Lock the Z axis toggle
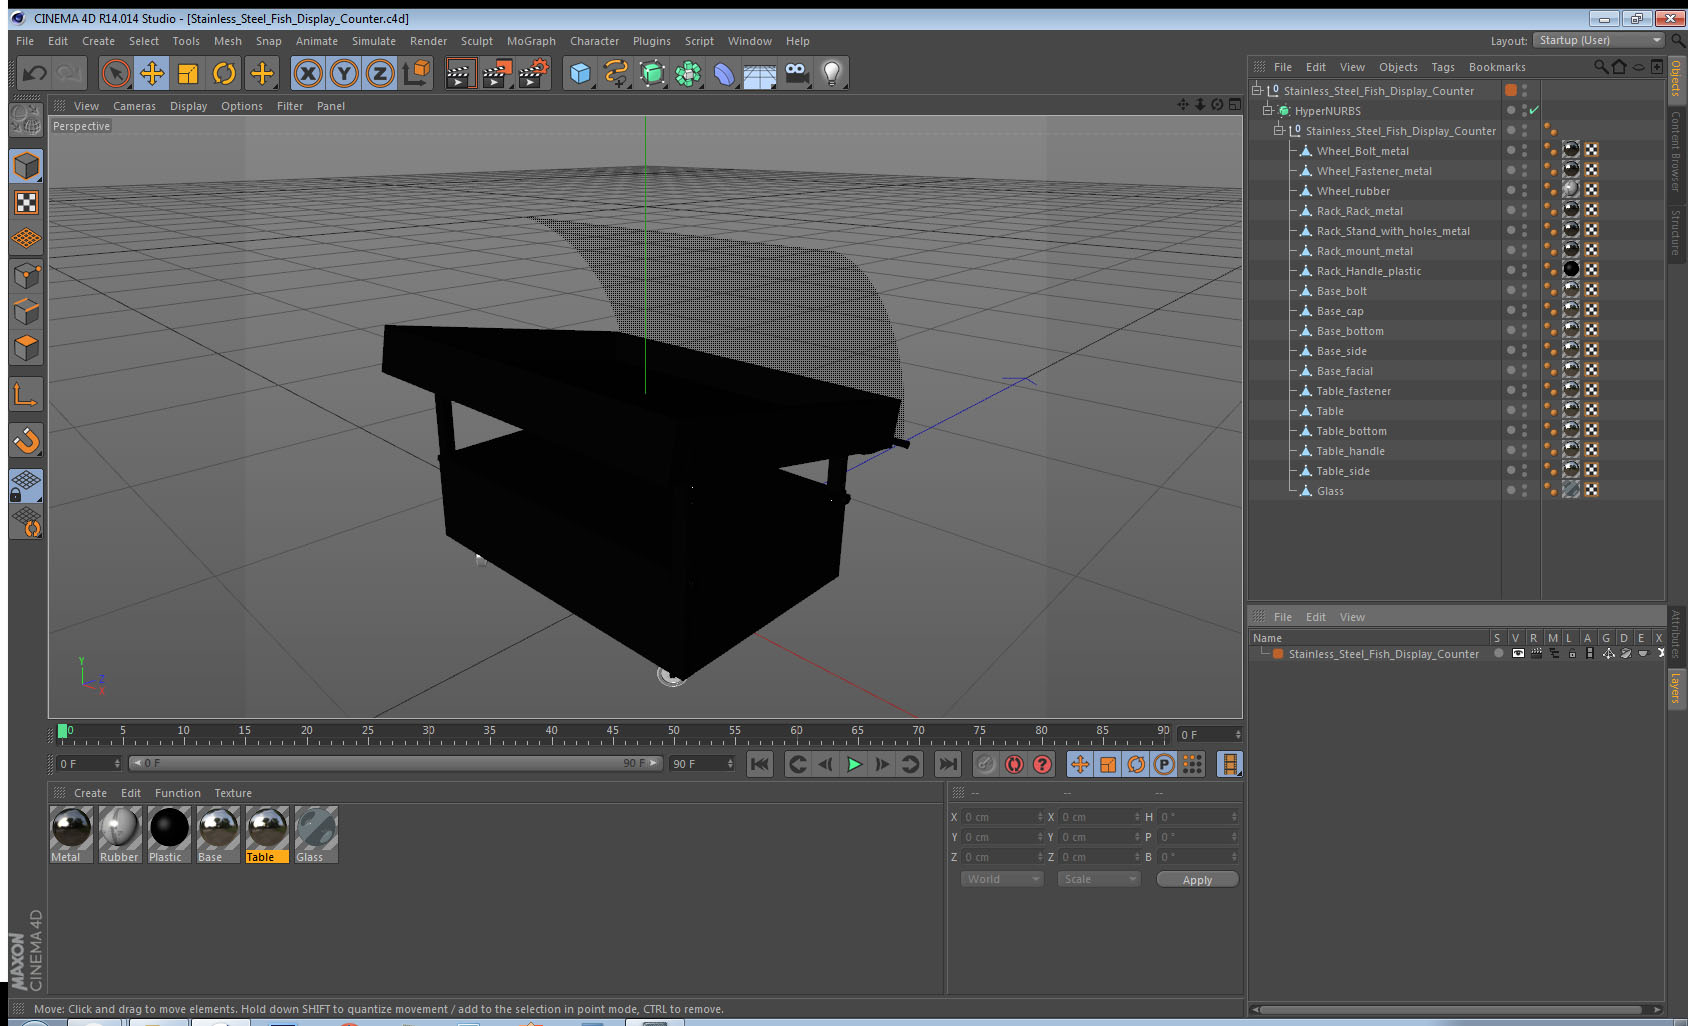This screenshot has height=1026, width=1688. (x=380, y=73)
